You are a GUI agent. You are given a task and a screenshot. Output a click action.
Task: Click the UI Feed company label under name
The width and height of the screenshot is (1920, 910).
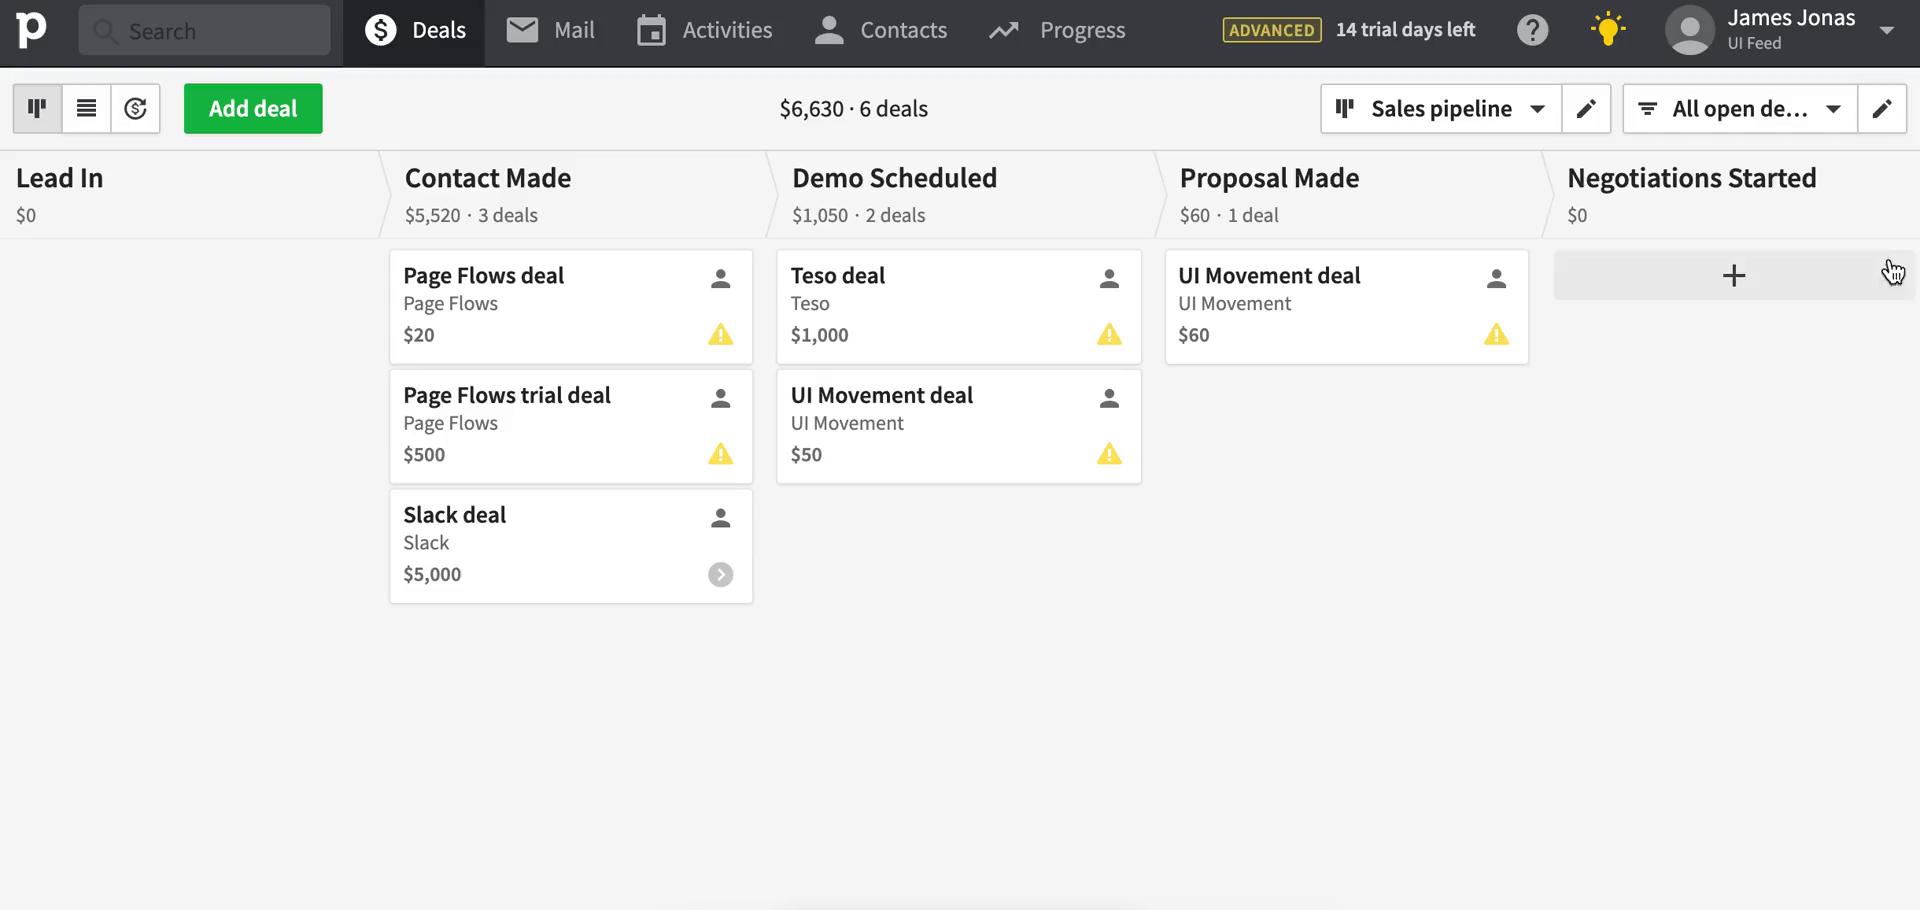pyautogui.click(x=1754, y=43)
